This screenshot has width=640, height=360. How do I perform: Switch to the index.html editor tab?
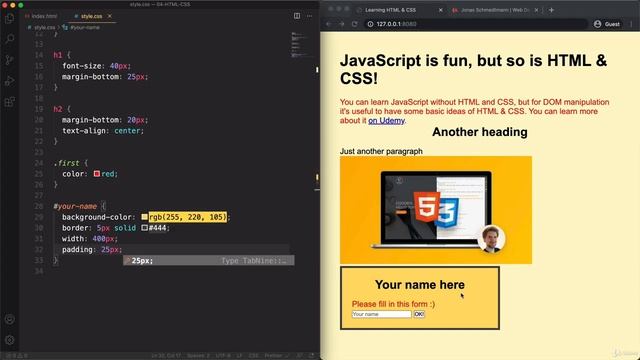click(41, 16)
